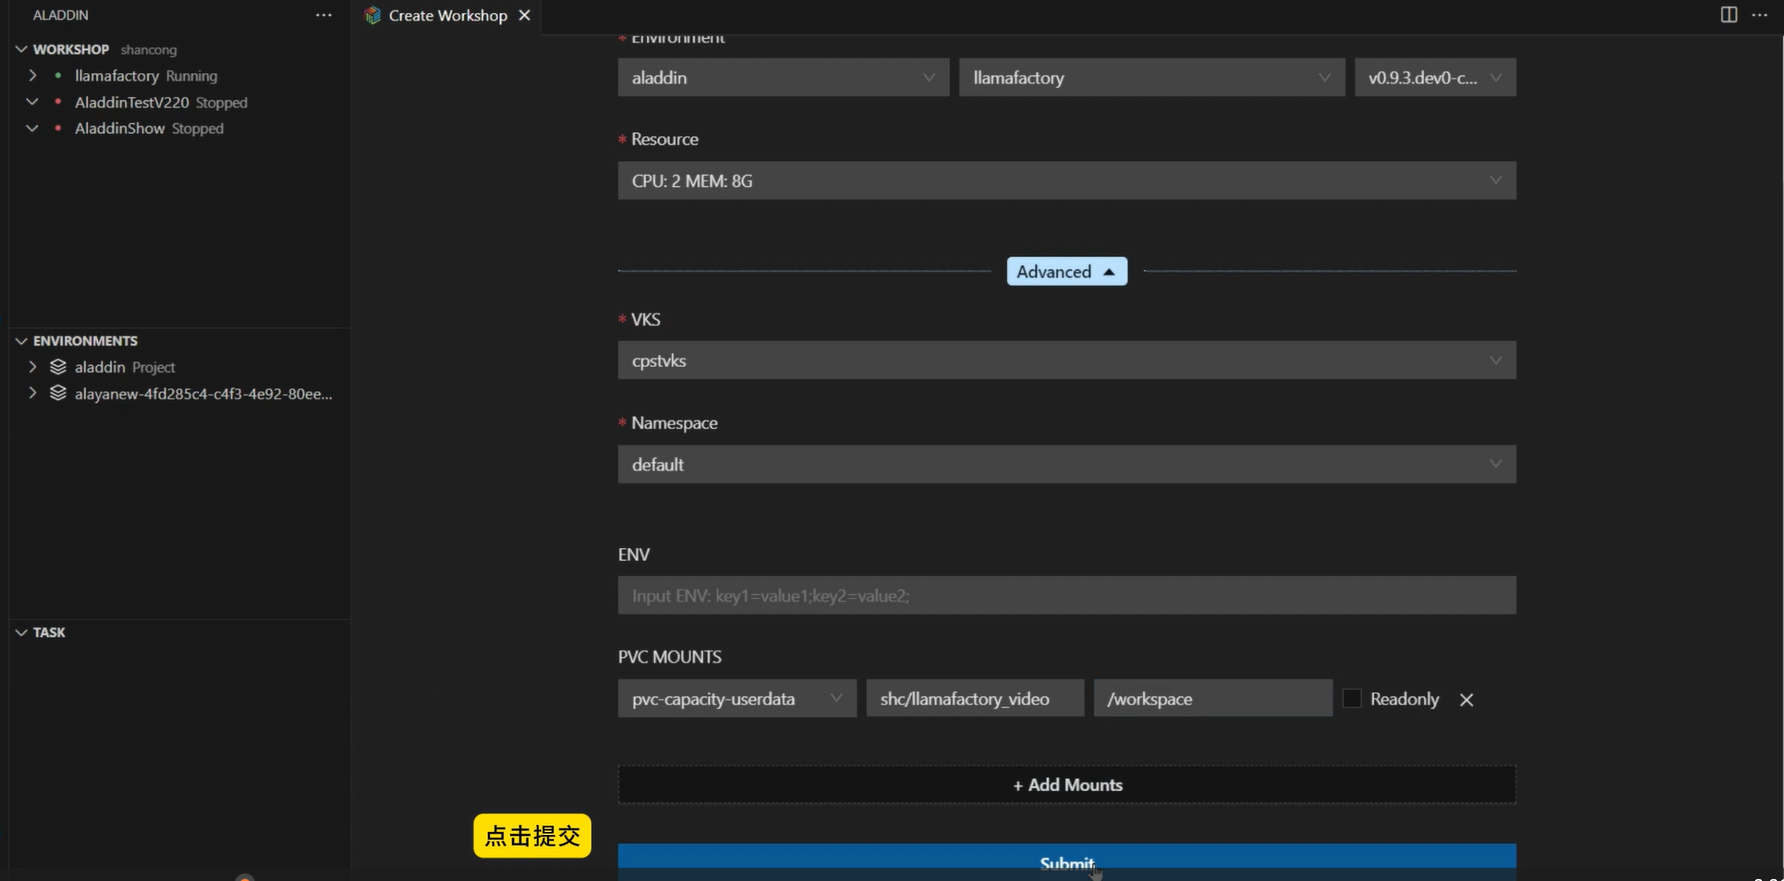This screenshot has height=881, width=1784.
Task: Click the ENV input field
Action: pos(1067,595)
